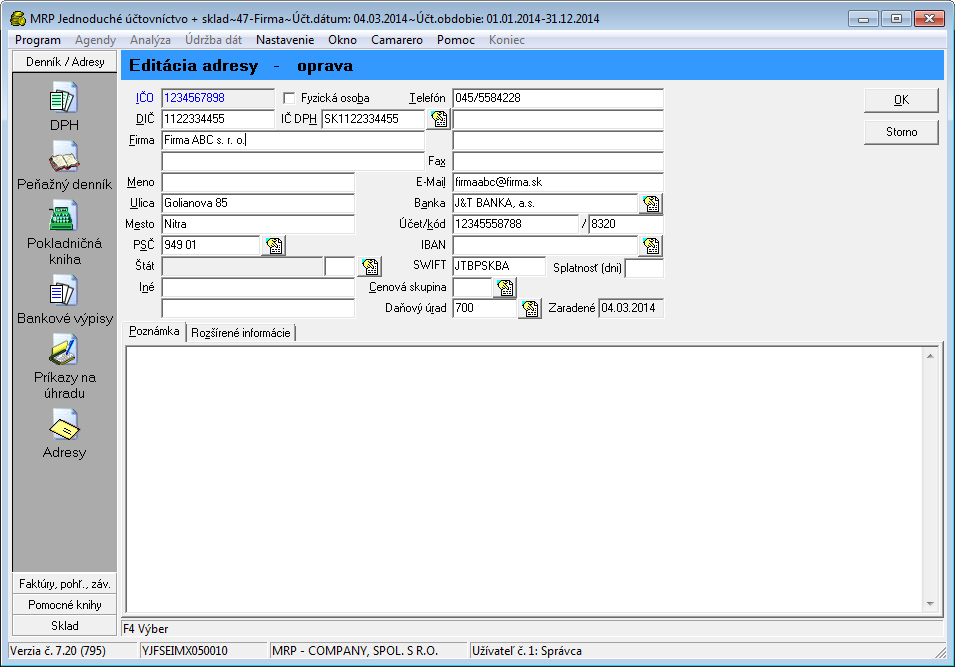Click the Poznámka scrollbar down arrow
This screenshot has height=667, width=955.
tap(930, 603)
